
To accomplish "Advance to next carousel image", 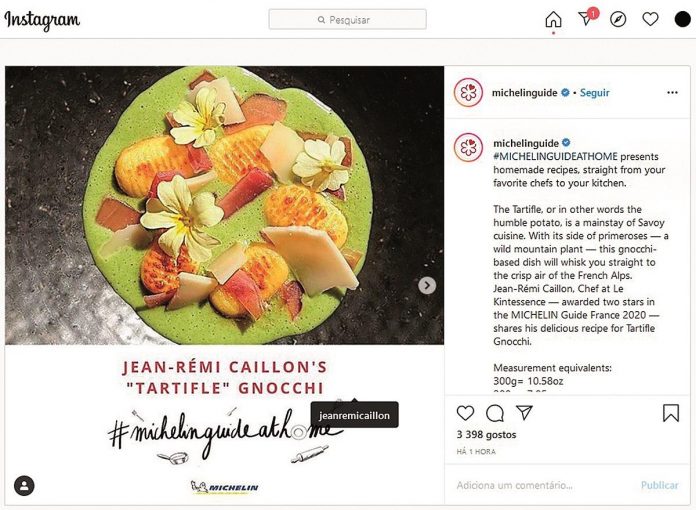I will [x=427, y=285].
